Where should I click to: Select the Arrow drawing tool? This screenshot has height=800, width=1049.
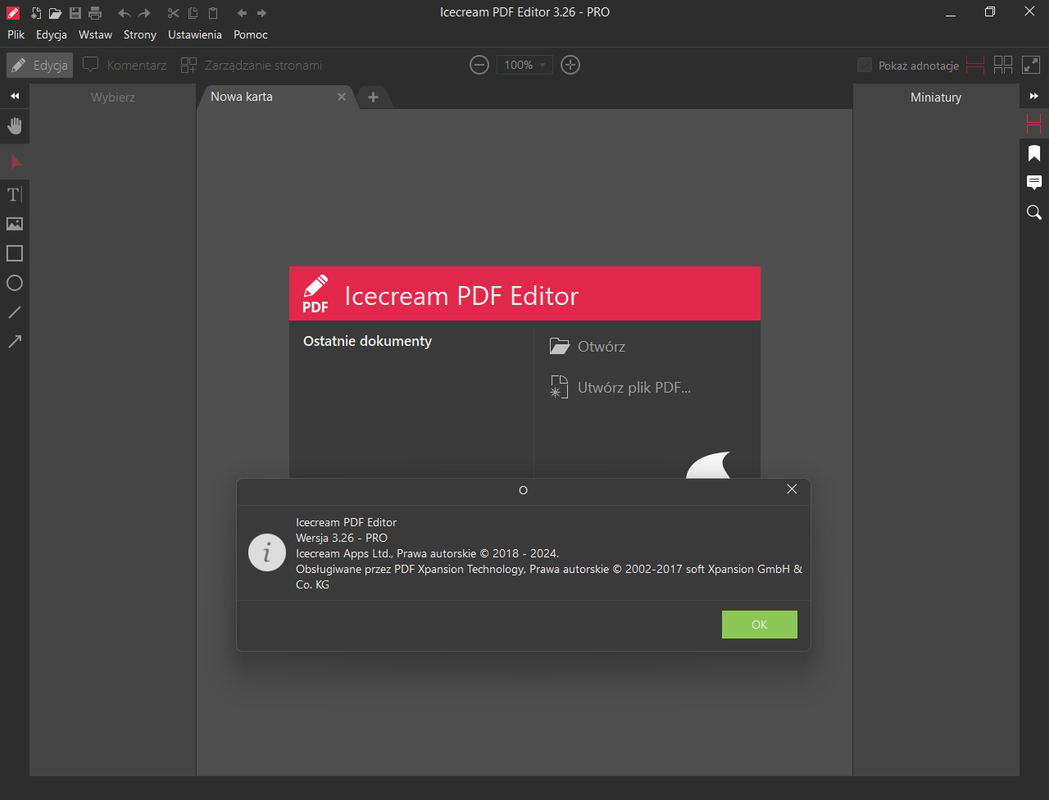[x=15, y=342]
